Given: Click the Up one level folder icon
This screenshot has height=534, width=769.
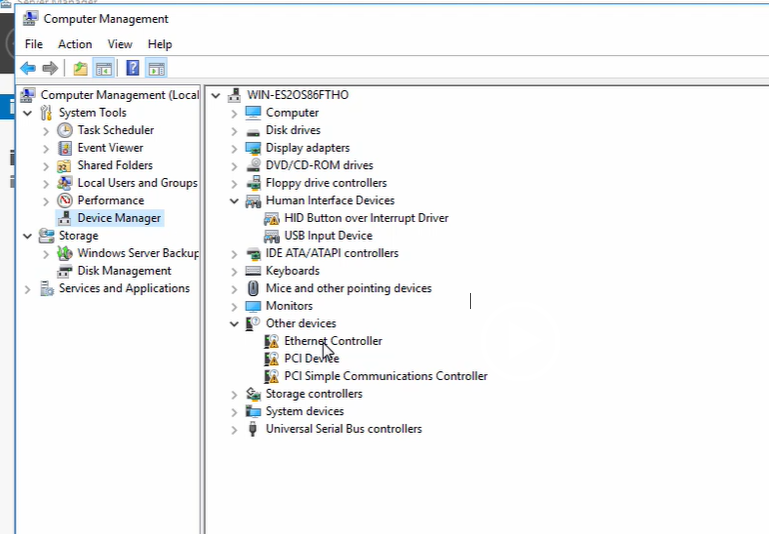Looking at the screenshot, I should [x=80, y=68].
